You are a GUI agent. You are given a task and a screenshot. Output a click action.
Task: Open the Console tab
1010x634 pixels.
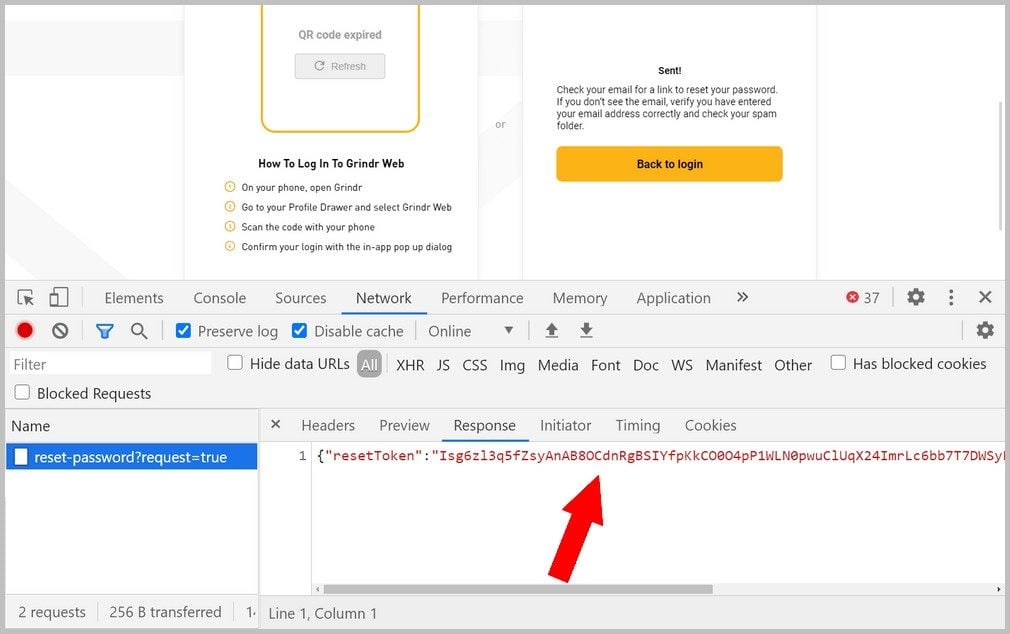(220, 298)
